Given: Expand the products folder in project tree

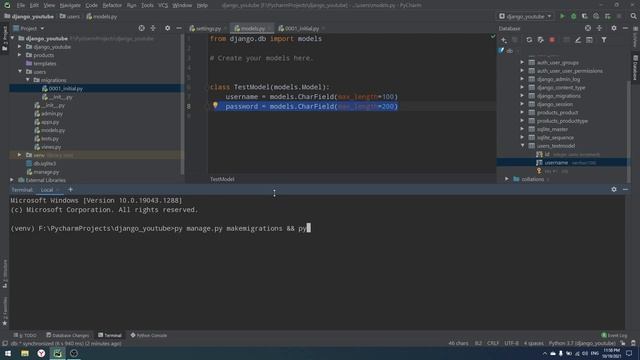Looking at the screenshot, I should (20, 55).
